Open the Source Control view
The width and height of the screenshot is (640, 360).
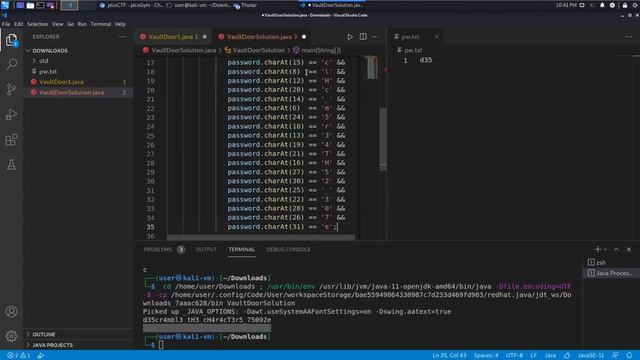click(x=11, y=89)
